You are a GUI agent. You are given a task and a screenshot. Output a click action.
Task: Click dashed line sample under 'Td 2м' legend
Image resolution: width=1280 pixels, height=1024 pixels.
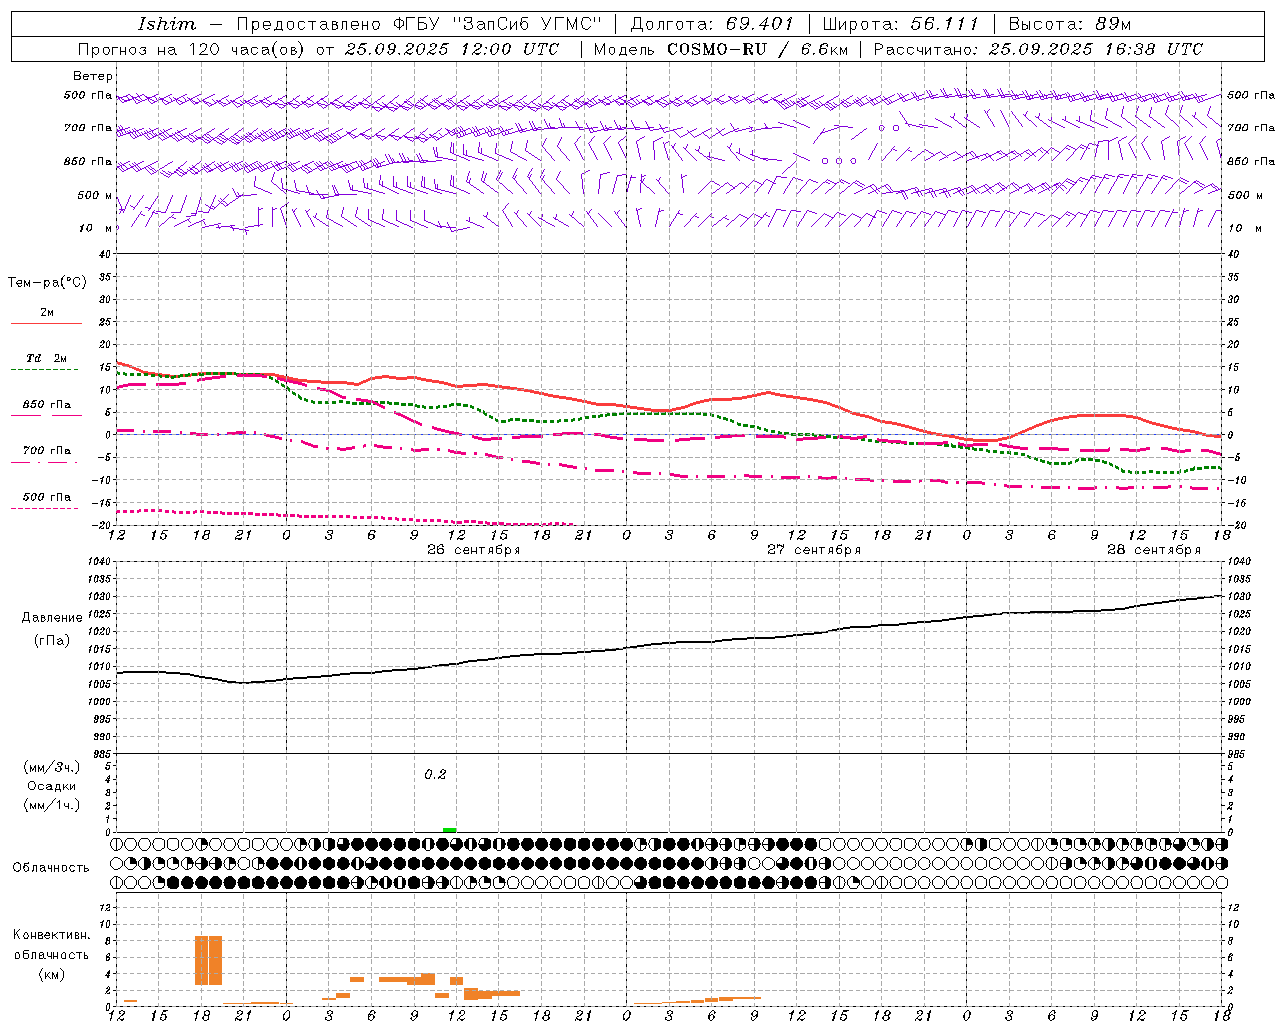tap(45, 370)
